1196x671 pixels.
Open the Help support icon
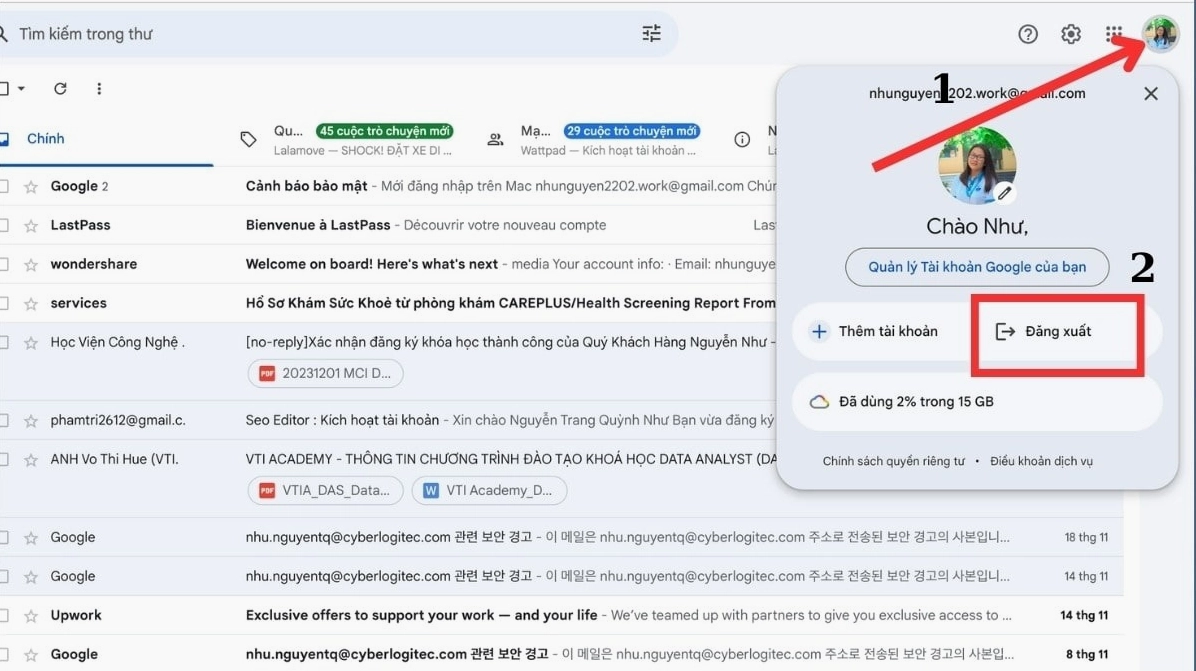[x=1028, y=34]
